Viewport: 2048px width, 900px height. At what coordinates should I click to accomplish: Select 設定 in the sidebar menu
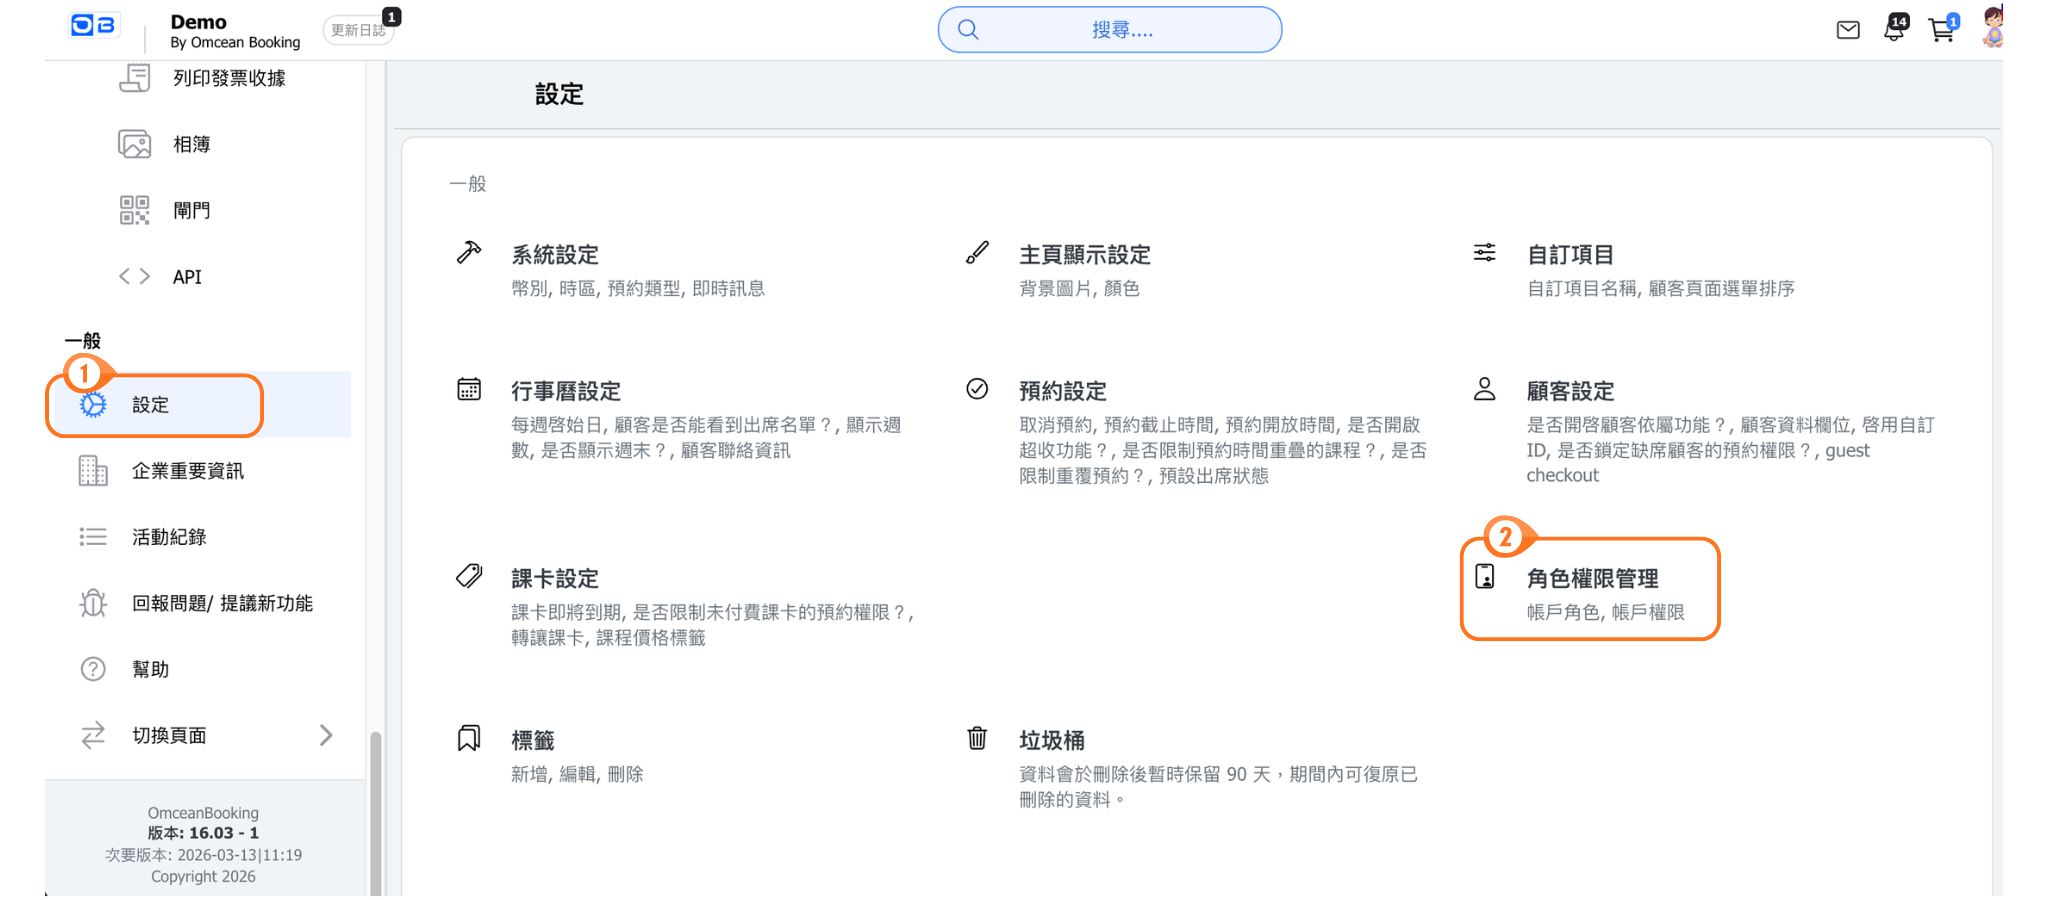click(151, 405)
